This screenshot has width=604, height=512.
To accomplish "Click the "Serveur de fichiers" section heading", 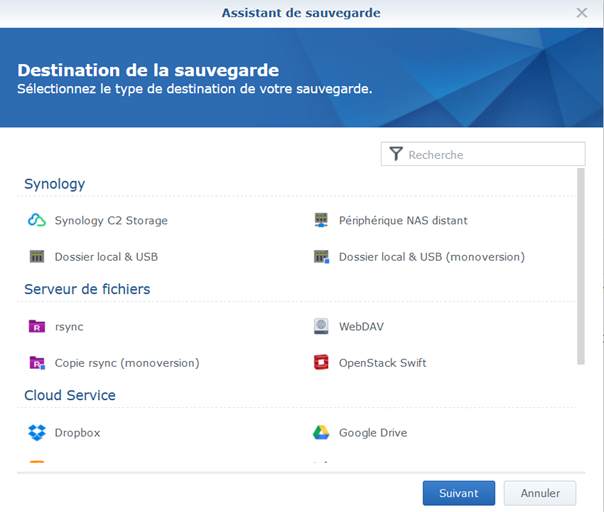I will point(87,289).
